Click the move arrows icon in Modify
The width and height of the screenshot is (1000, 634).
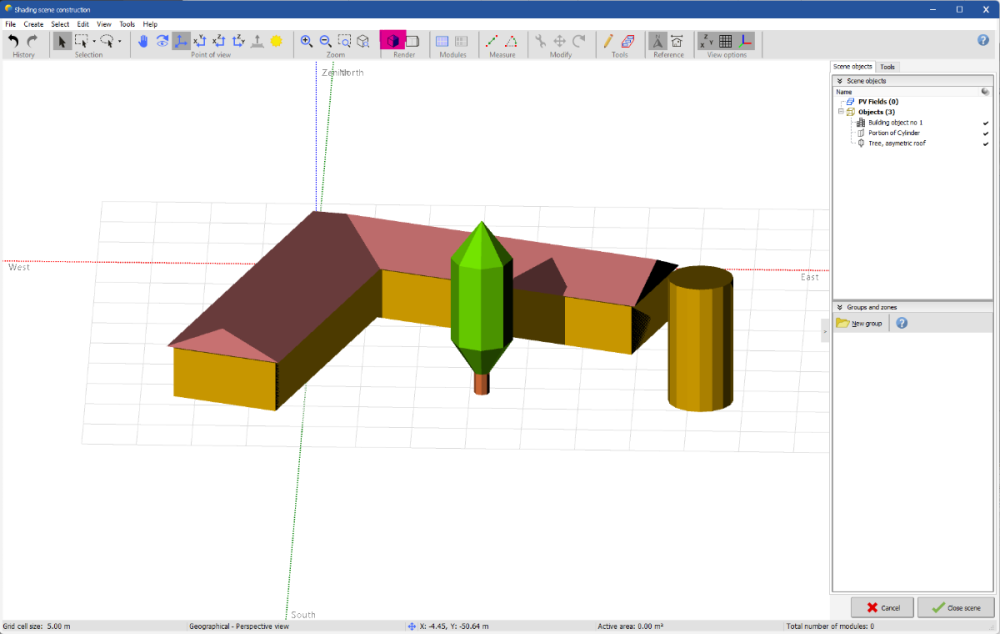pos(559,41)
